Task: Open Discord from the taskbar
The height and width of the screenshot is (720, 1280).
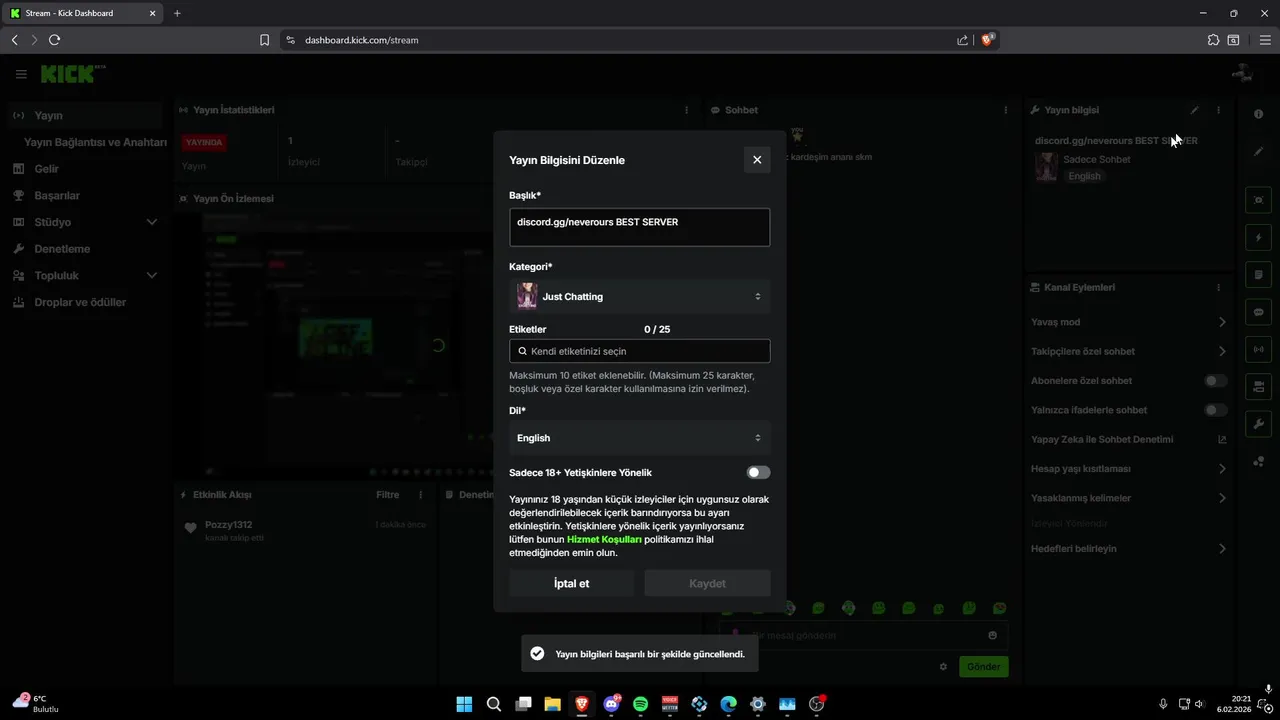Action: click(611, 704)
